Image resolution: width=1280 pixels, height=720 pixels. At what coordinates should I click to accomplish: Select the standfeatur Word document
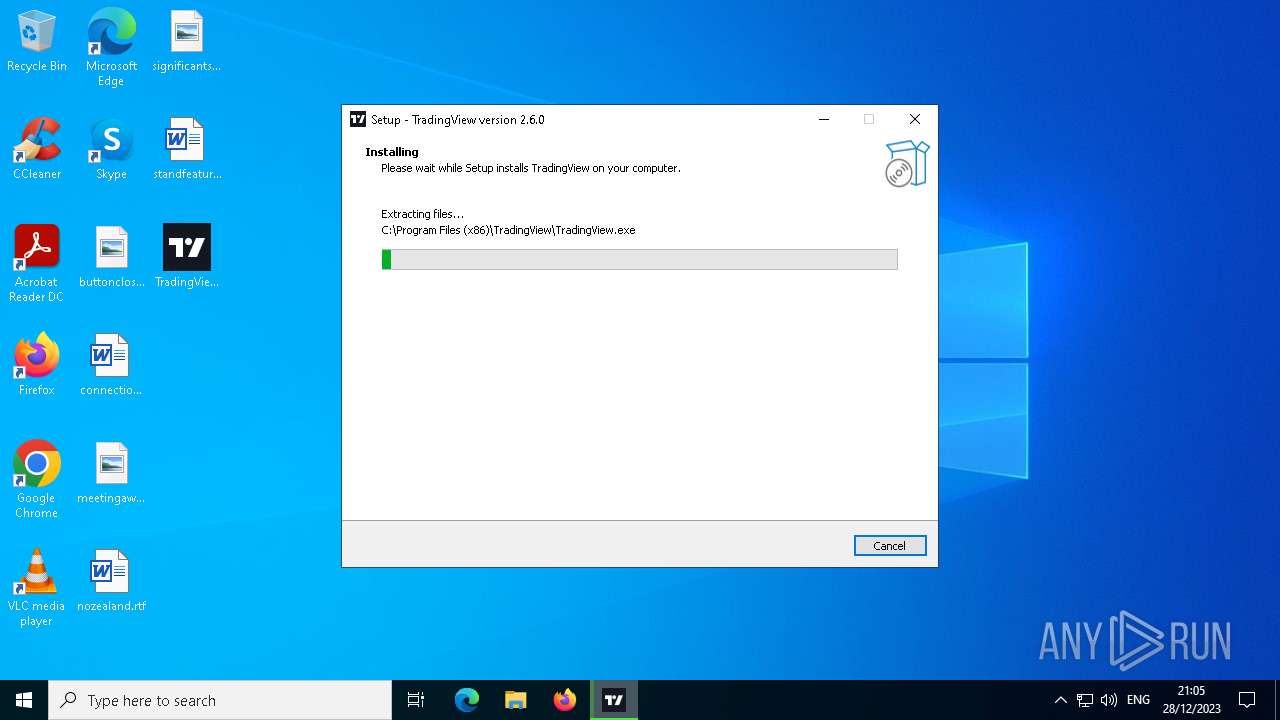pos(186,150)
